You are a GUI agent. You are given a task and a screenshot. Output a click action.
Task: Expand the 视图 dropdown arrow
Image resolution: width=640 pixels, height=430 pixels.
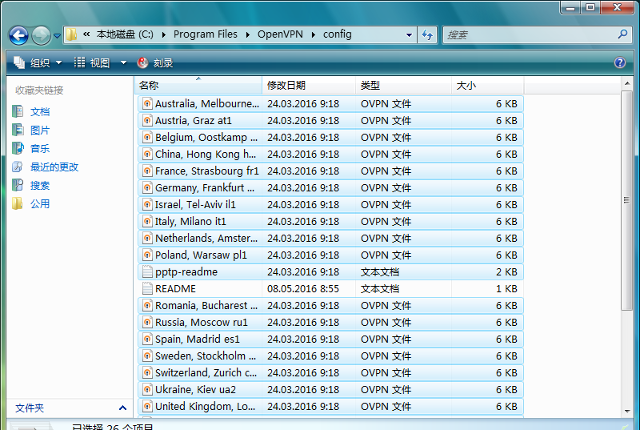123,63
